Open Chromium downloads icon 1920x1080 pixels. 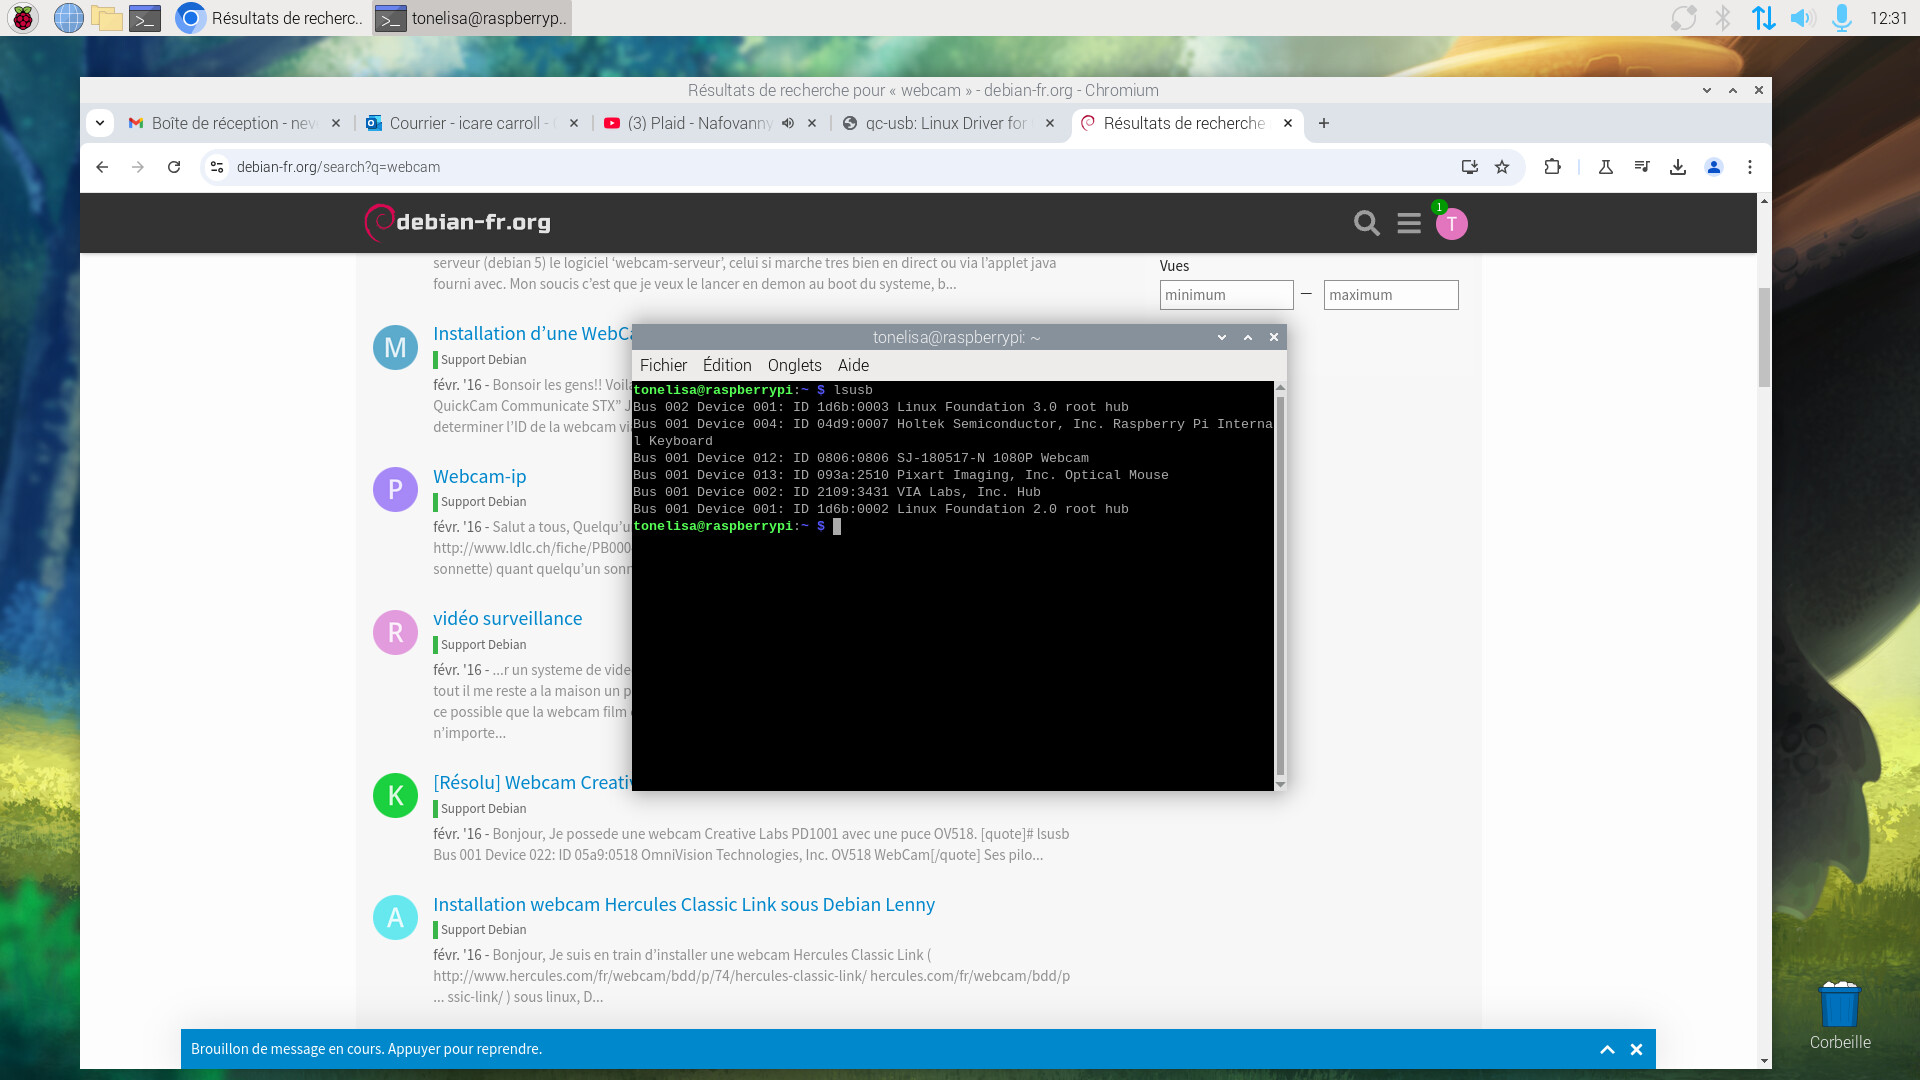pos(1678,167)
